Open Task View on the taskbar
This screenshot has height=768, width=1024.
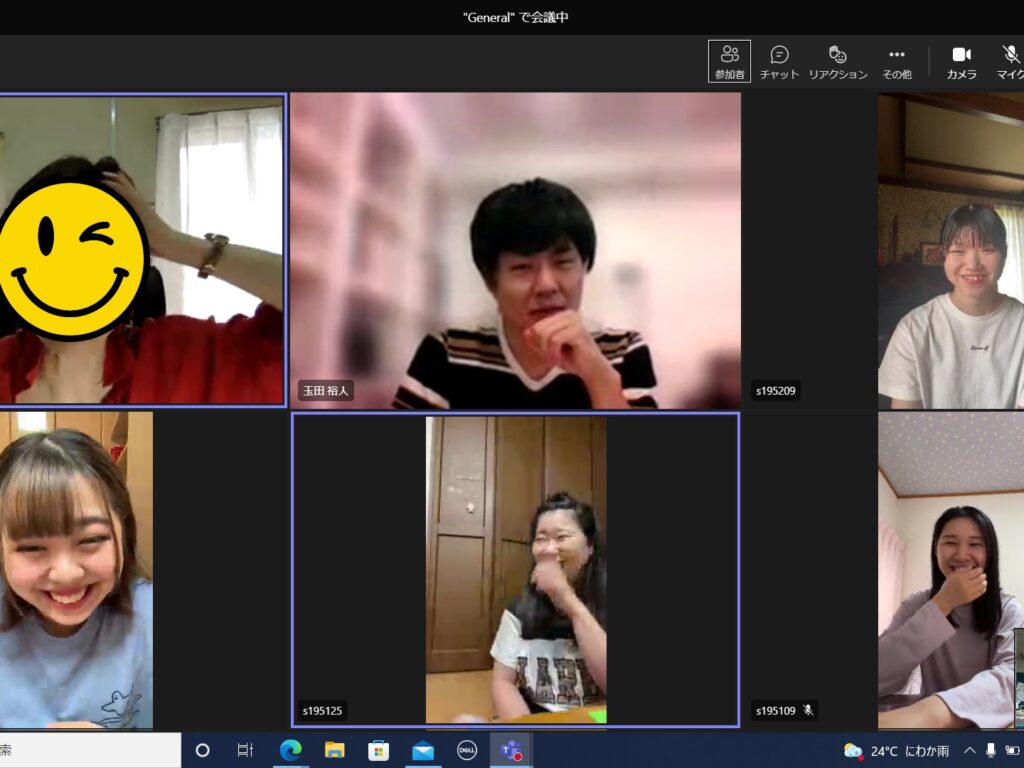(245, 750)
